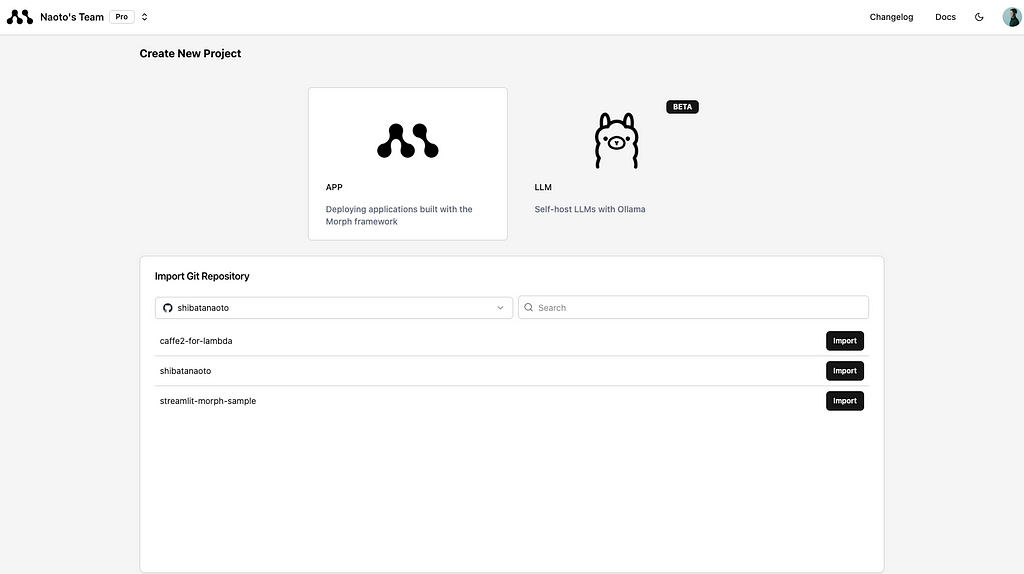The height and width of the screenshot is (574, 1024).
Task: Click the Import Git Repository heading
Action: [202, 276]
